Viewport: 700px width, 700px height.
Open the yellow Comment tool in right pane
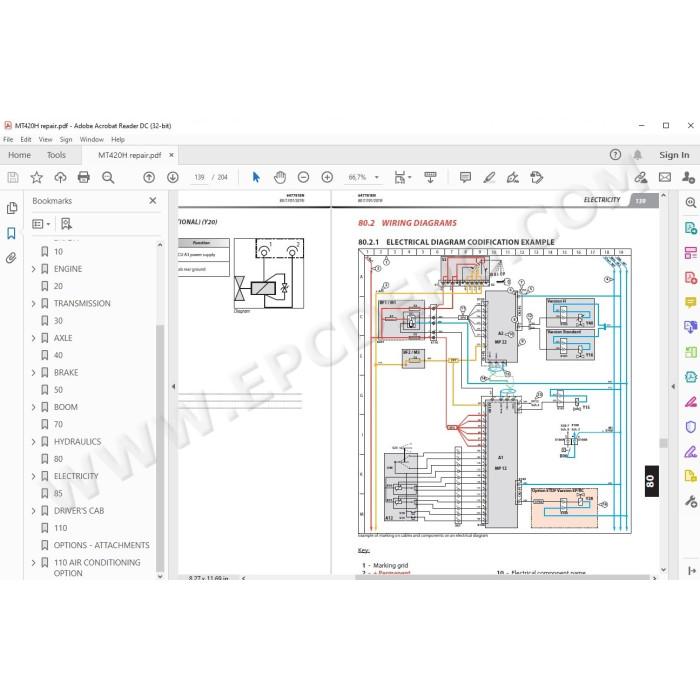[x=691, y=303]
